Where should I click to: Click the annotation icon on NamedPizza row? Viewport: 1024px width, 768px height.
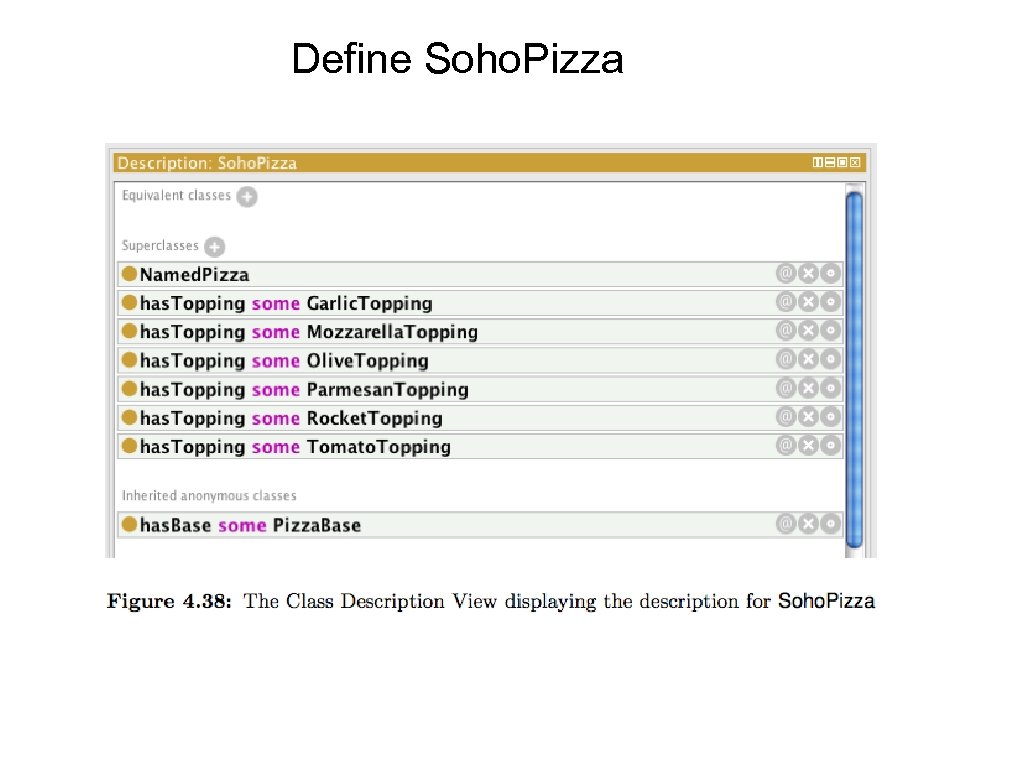(x=786, y=273)
